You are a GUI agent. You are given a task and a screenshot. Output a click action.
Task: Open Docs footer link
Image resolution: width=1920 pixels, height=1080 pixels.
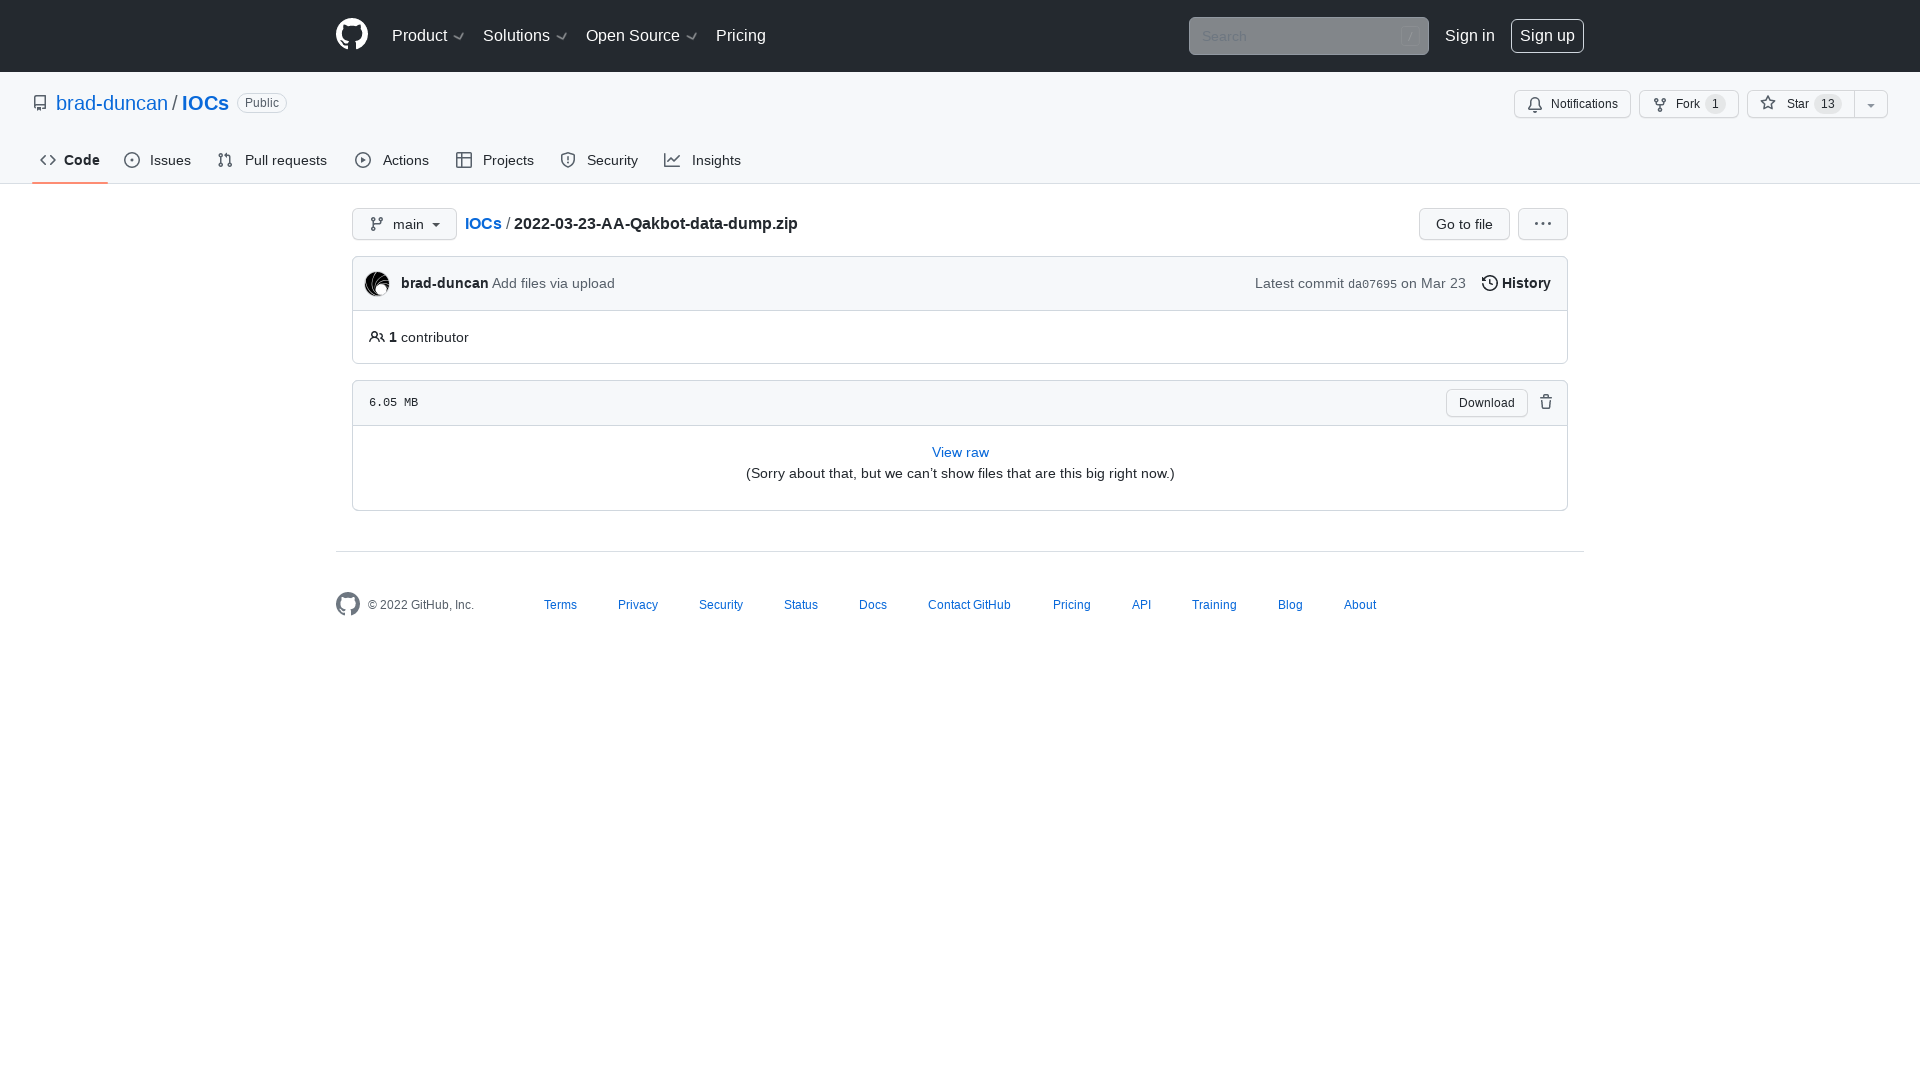[873, 605]
